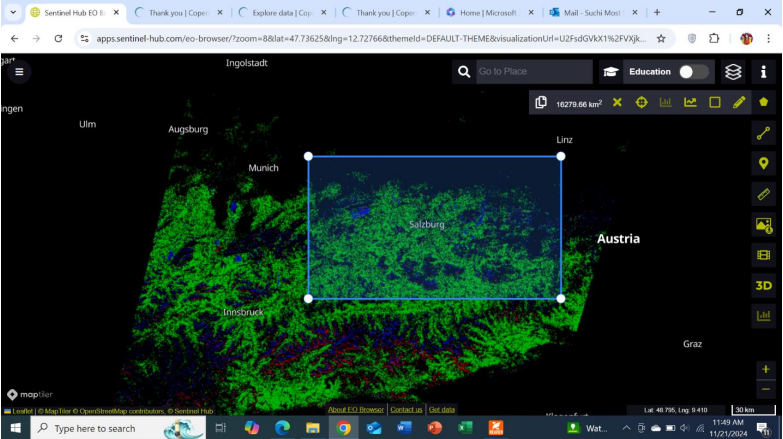Show hidden system tray icons chevron
This screenshot has width=783, height=439.
coord(626,428)
